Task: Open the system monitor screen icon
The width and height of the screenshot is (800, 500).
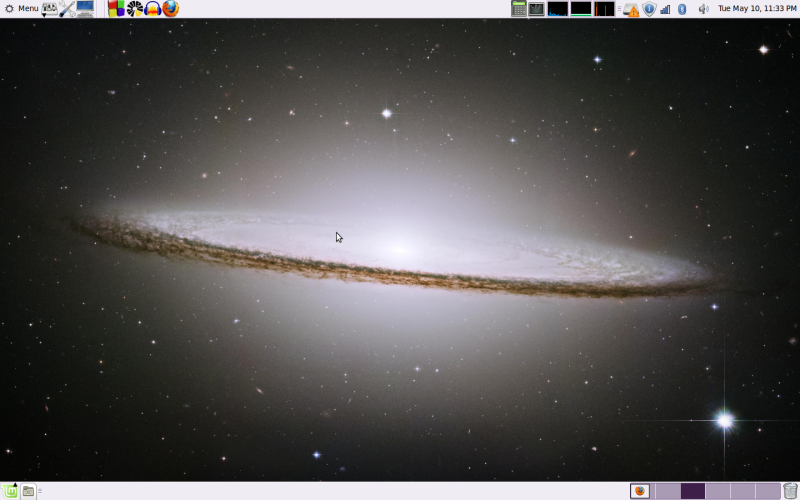Action: 536,9
